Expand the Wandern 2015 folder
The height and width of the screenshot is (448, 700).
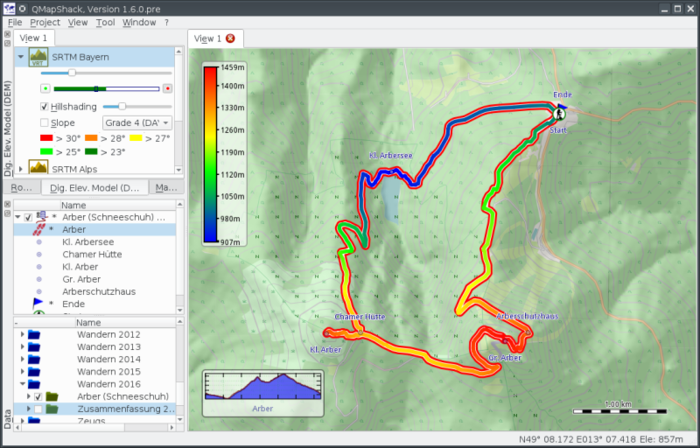pos(22,371)
